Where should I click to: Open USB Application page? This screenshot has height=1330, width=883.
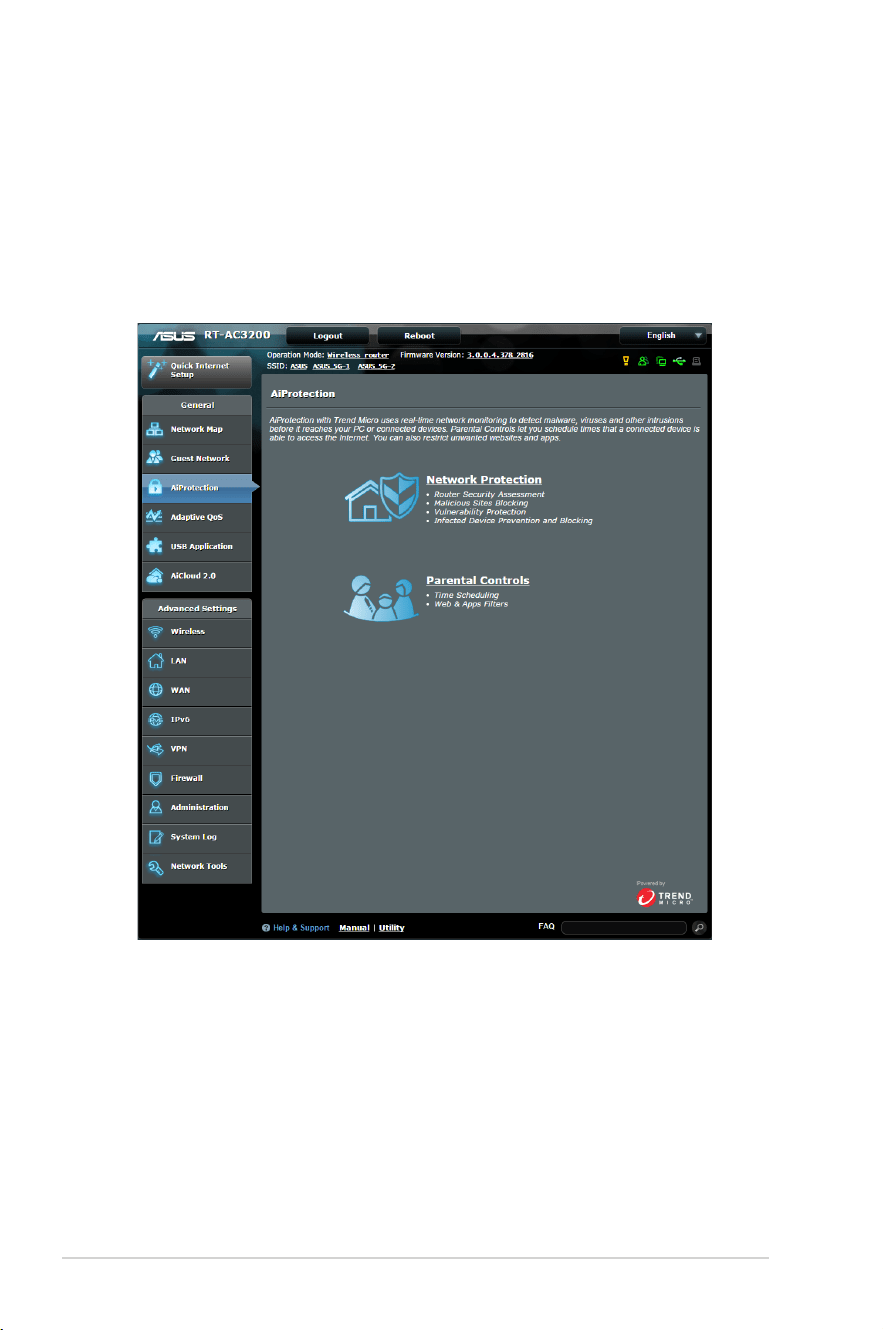[x=196, y=546]
